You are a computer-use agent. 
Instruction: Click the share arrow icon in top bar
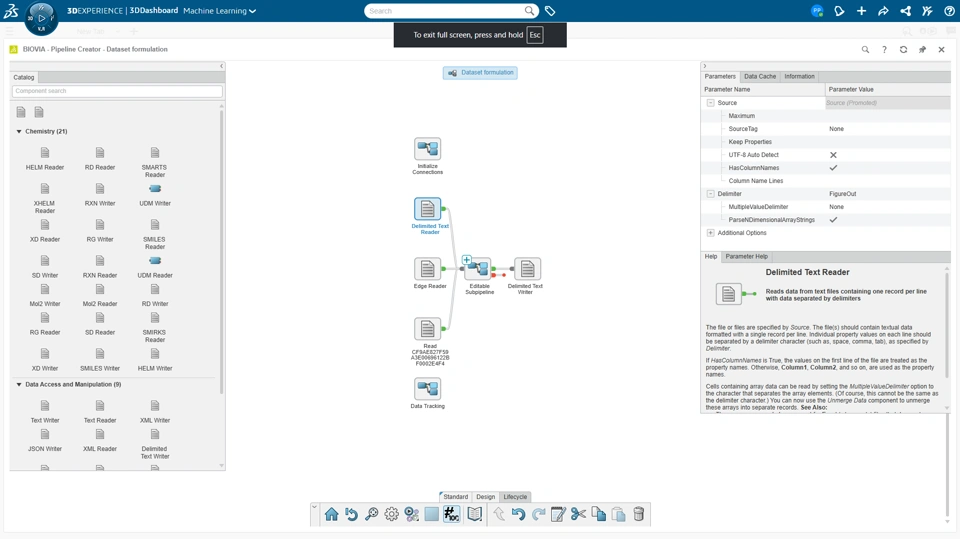point(883,11)
